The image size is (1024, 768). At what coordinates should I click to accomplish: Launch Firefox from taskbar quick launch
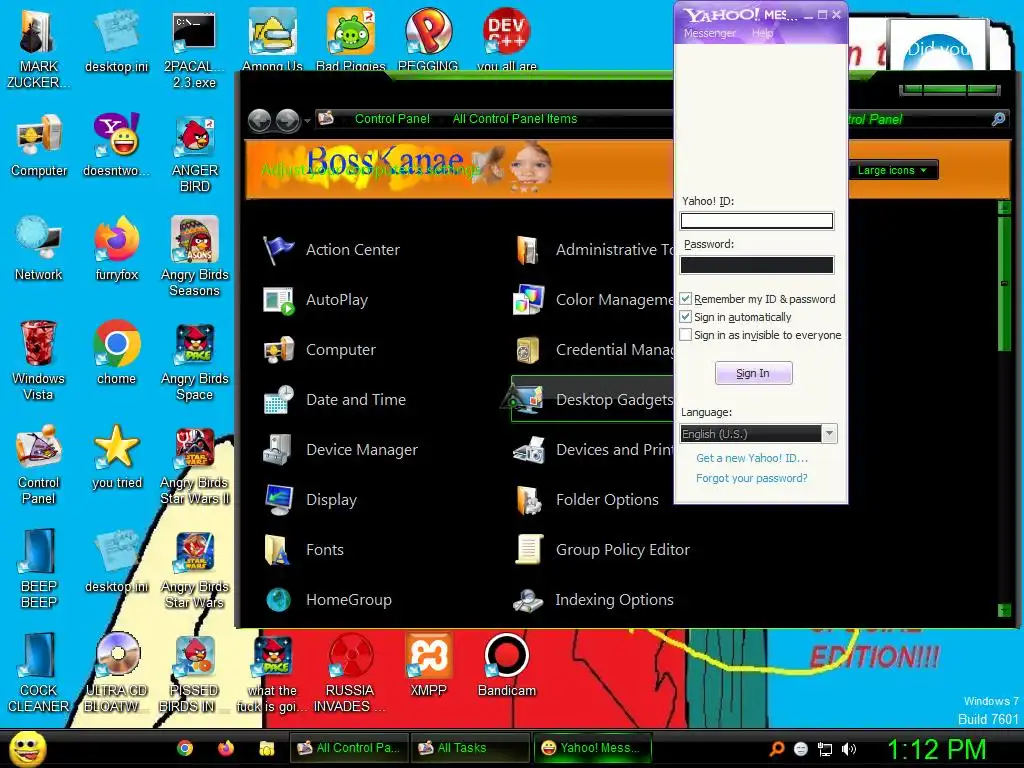tap(226, 748)
